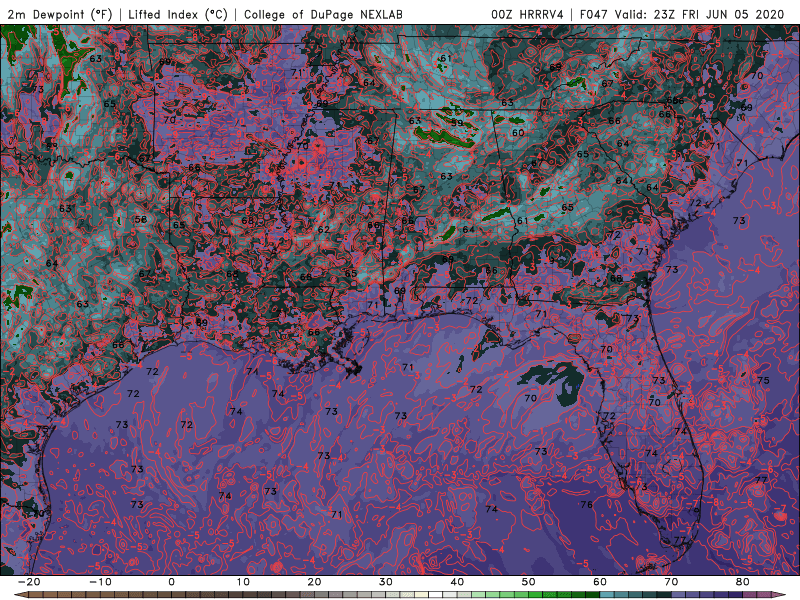
Task: Click the 20 label on the color scale
Action: pyautogui.click(x=314, y=582)
